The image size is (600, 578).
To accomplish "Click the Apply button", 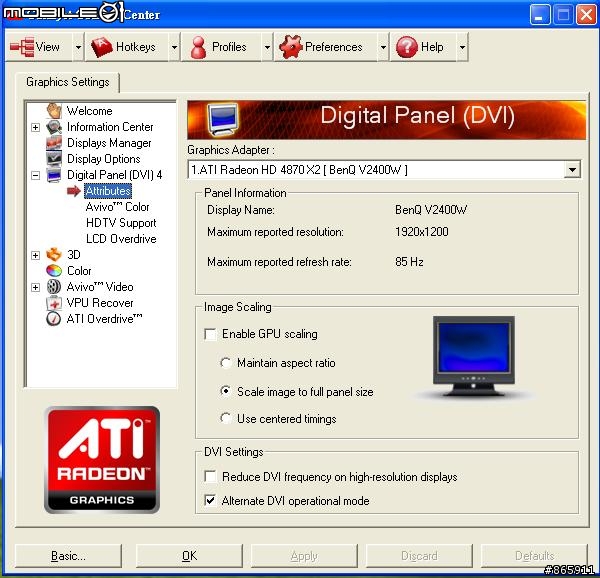I will point(304,556).
